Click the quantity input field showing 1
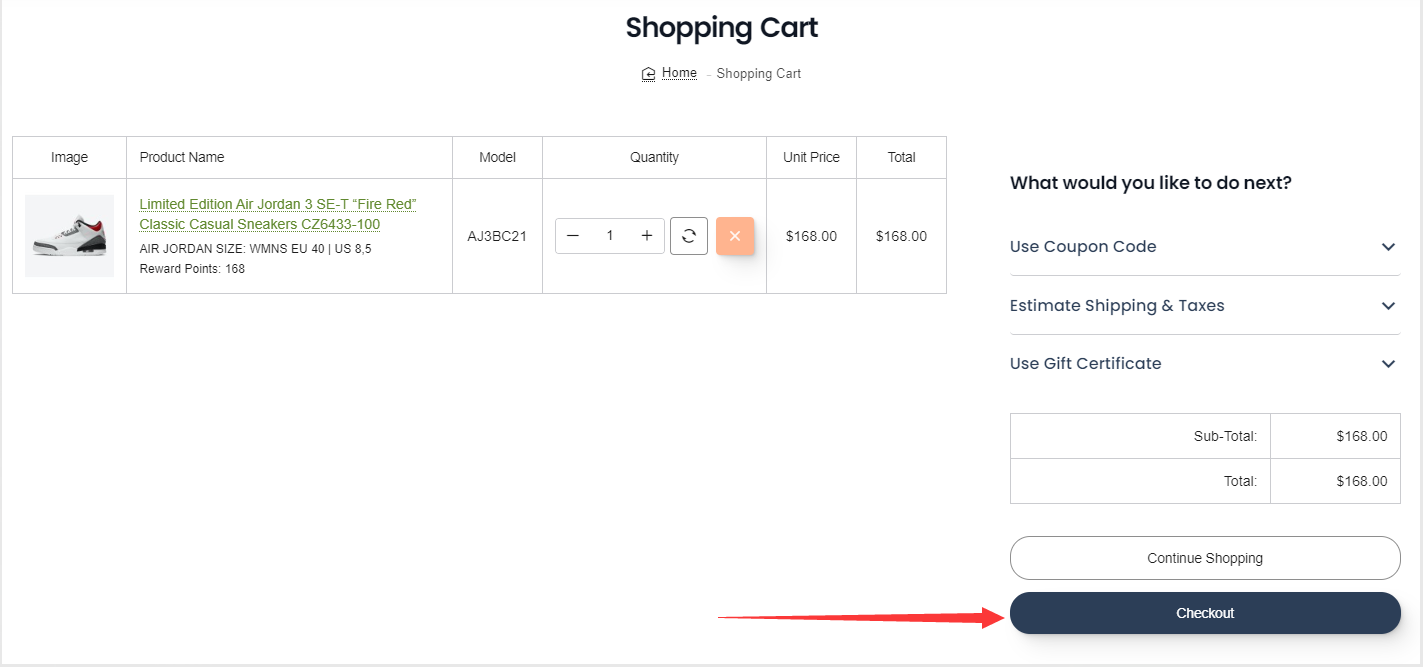The width and height of the screenshot is (1423, 667). coord(610,236)
